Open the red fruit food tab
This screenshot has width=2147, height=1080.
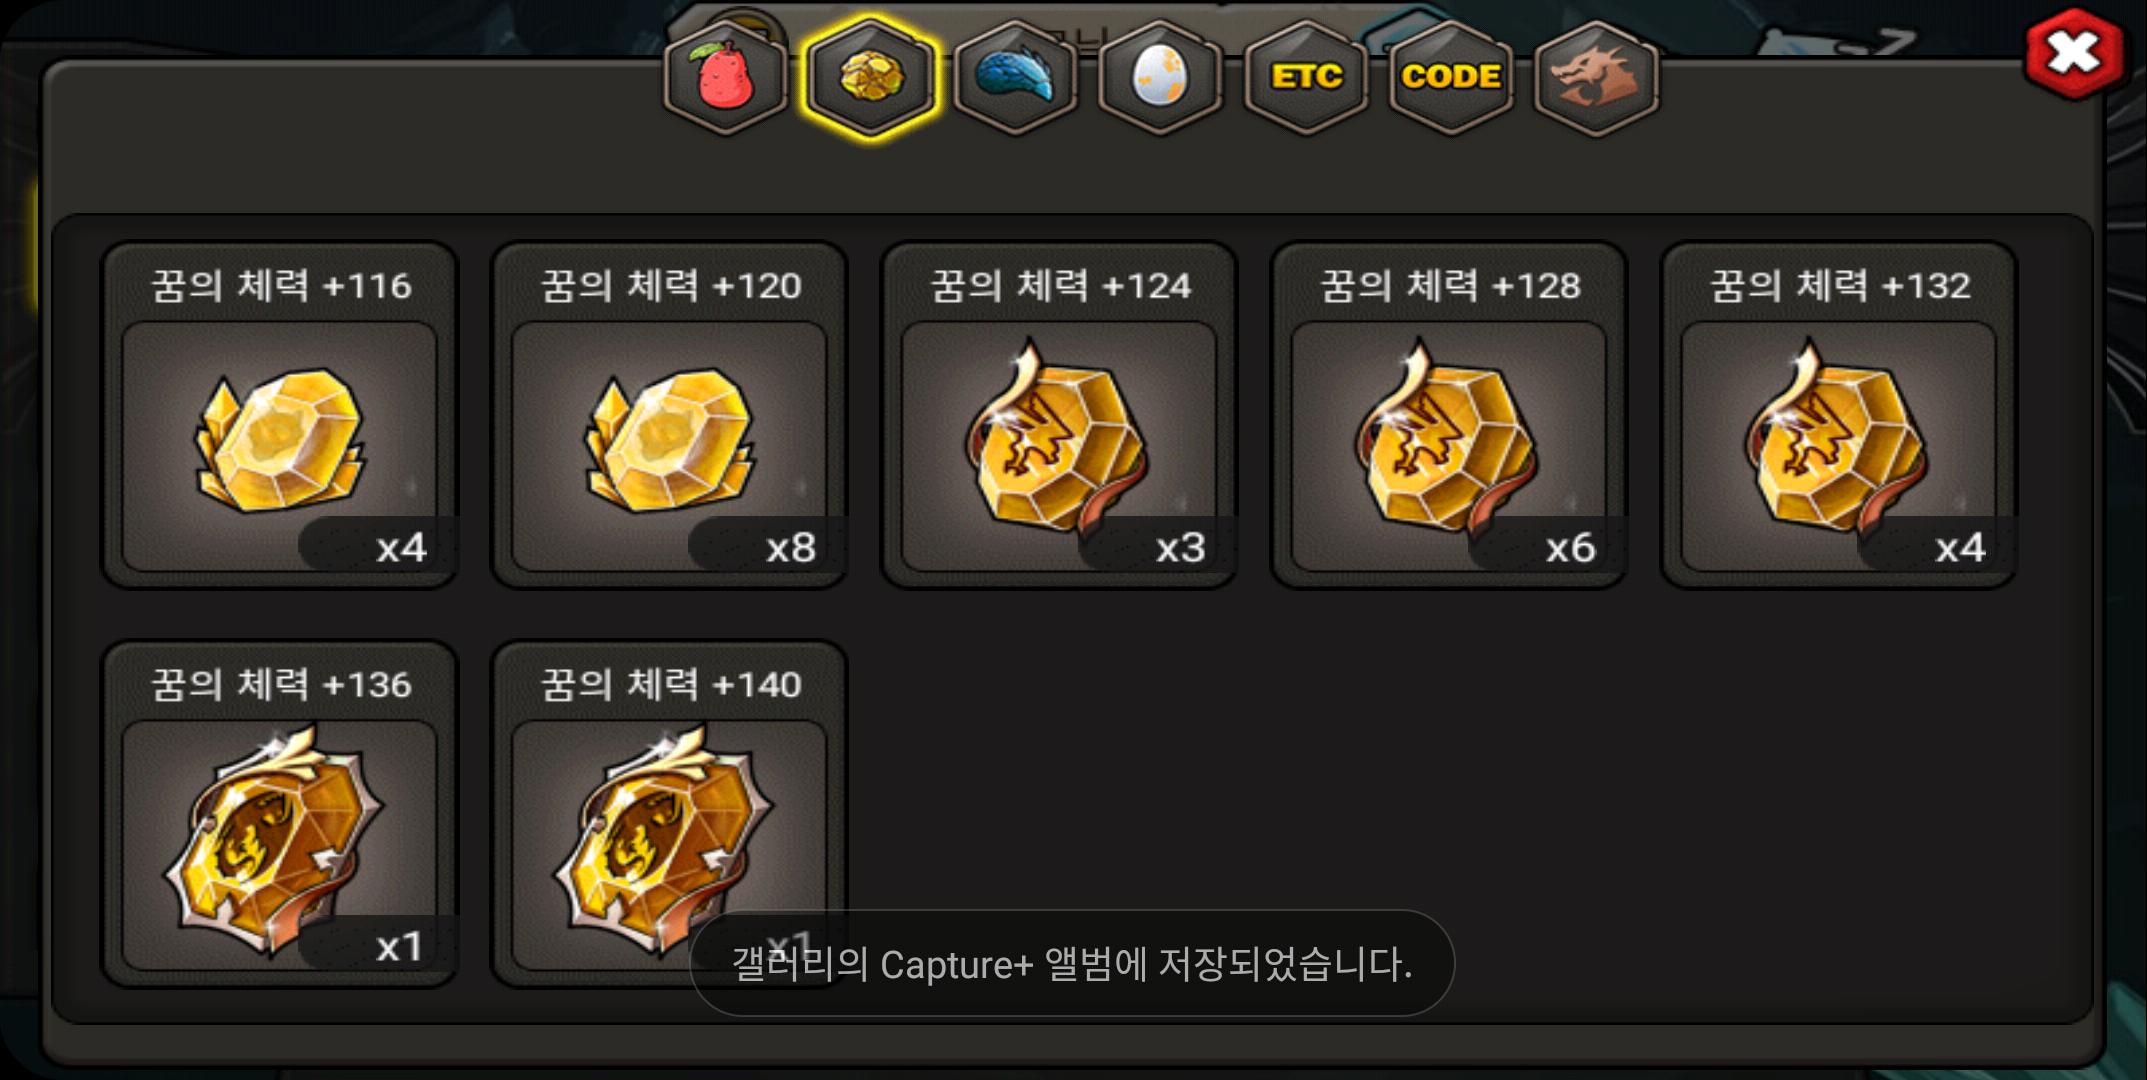point(726,77)
